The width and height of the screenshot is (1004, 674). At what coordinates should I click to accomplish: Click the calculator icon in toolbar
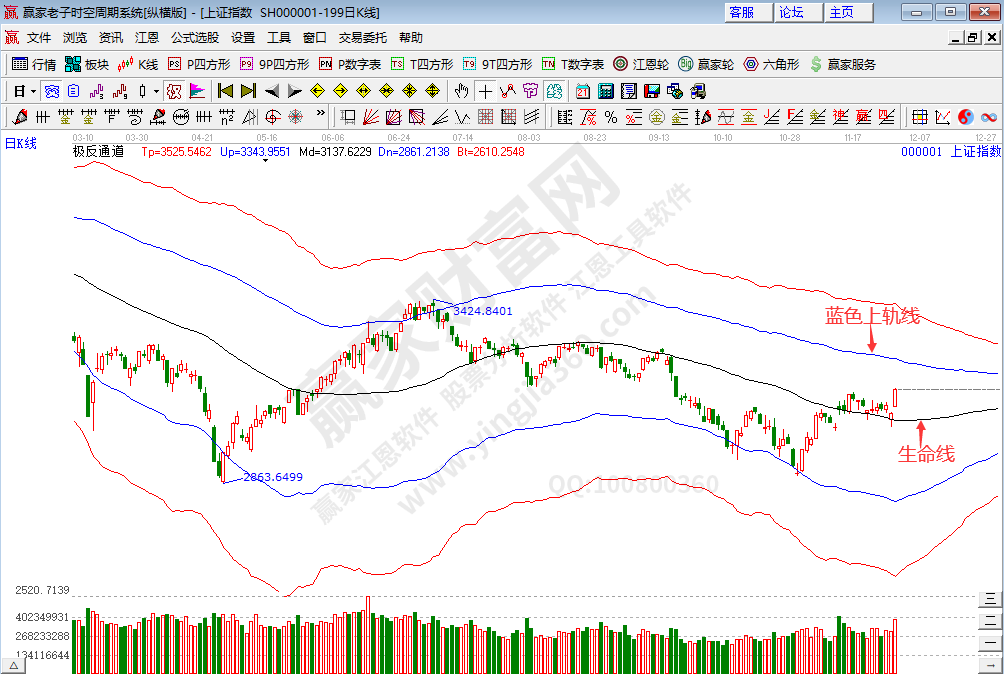tap(604, 91)
